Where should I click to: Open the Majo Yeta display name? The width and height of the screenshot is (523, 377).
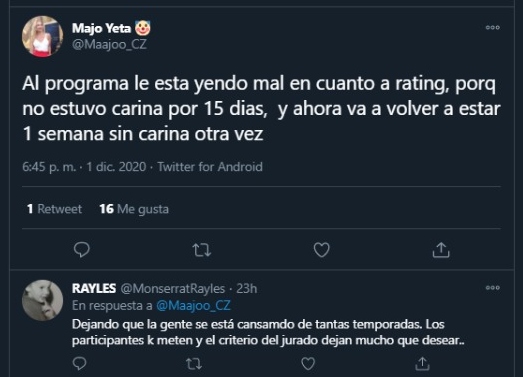click(x=101, y=28)
